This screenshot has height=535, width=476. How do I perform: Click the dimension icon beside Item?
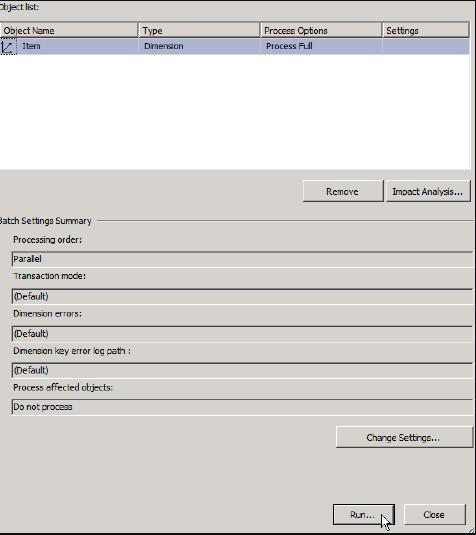pos(8,47)
